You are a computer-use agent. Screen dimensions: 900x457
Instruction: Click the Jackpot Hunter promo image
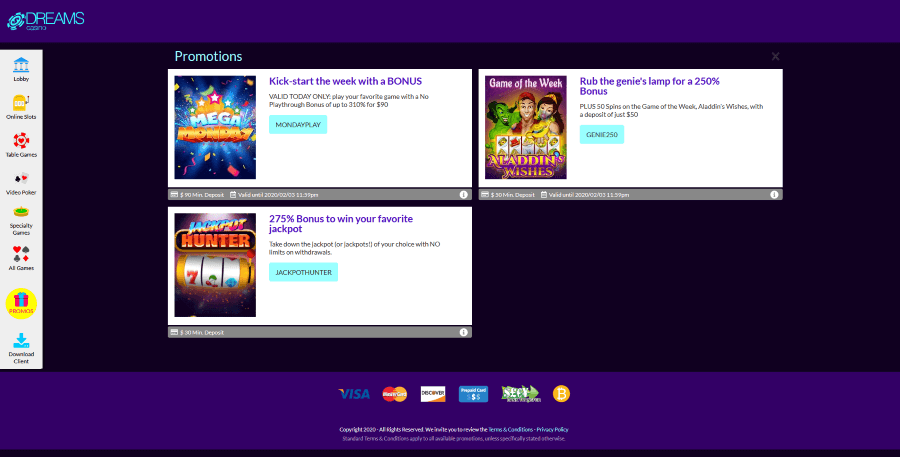pyautogui.click(x=215, y=265)
